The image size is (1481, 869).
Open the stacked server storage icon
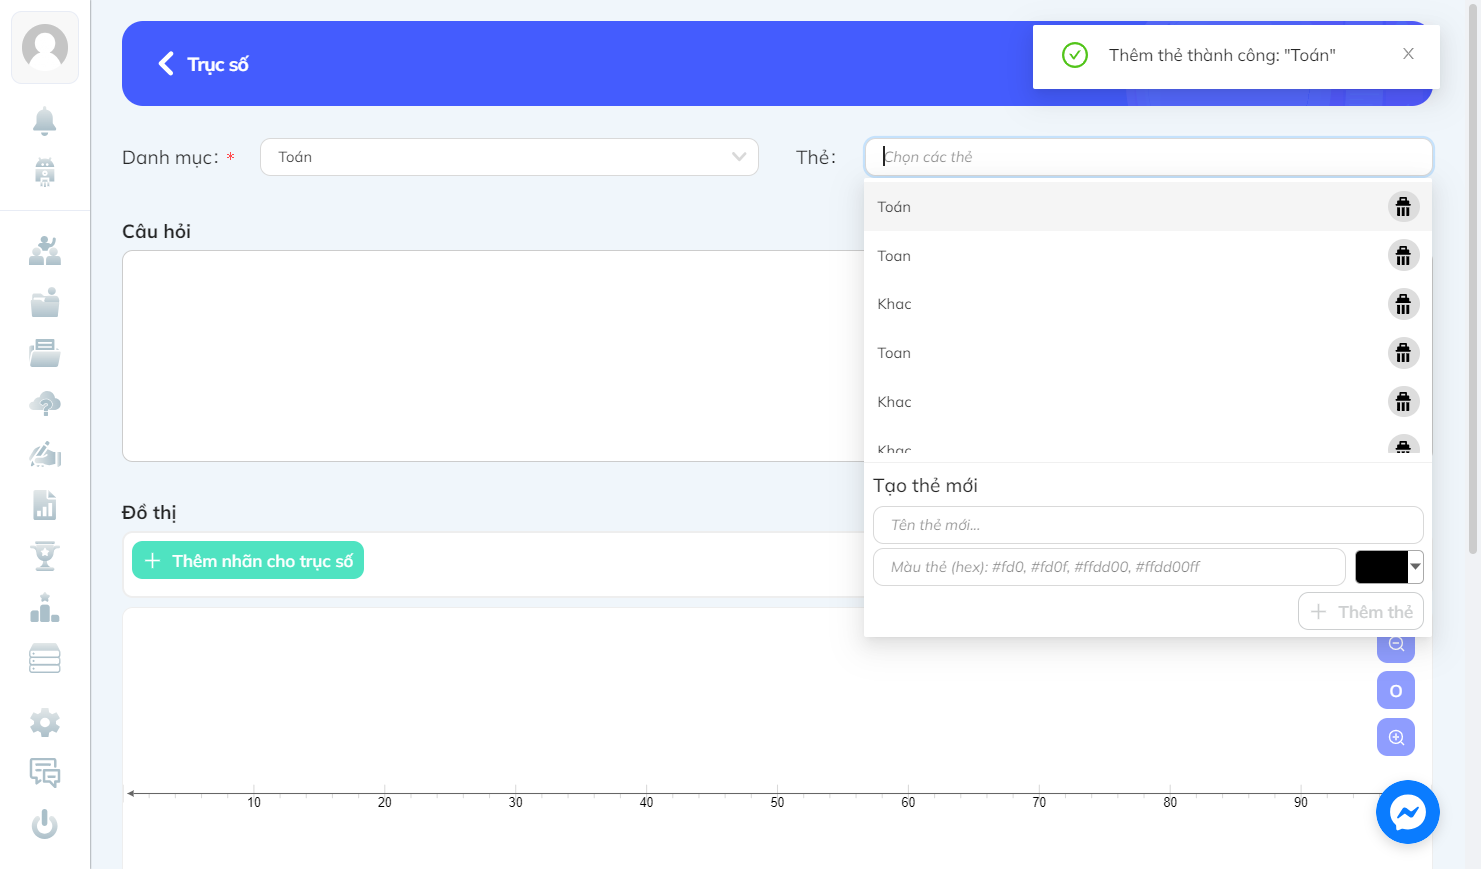45,658
